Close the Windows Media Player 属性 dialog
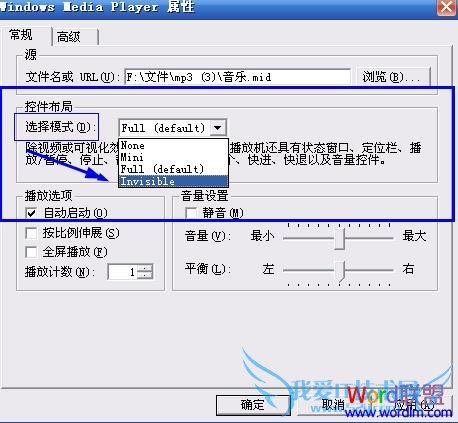Image resolution: width=458 pixels, height=423 pixels. click(447, 6)
